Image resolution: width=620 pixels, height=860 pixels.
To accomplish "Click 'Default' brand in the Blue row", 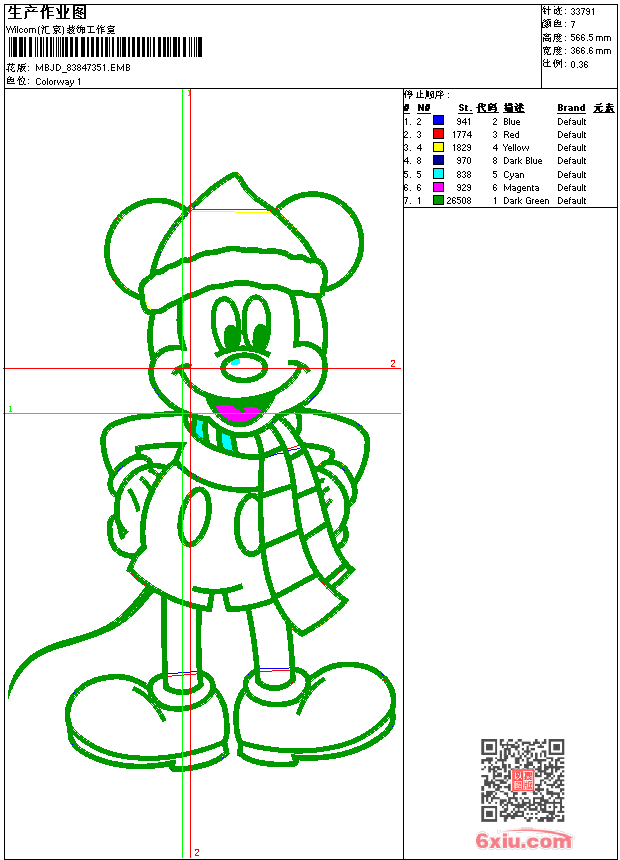I will 571,122.
